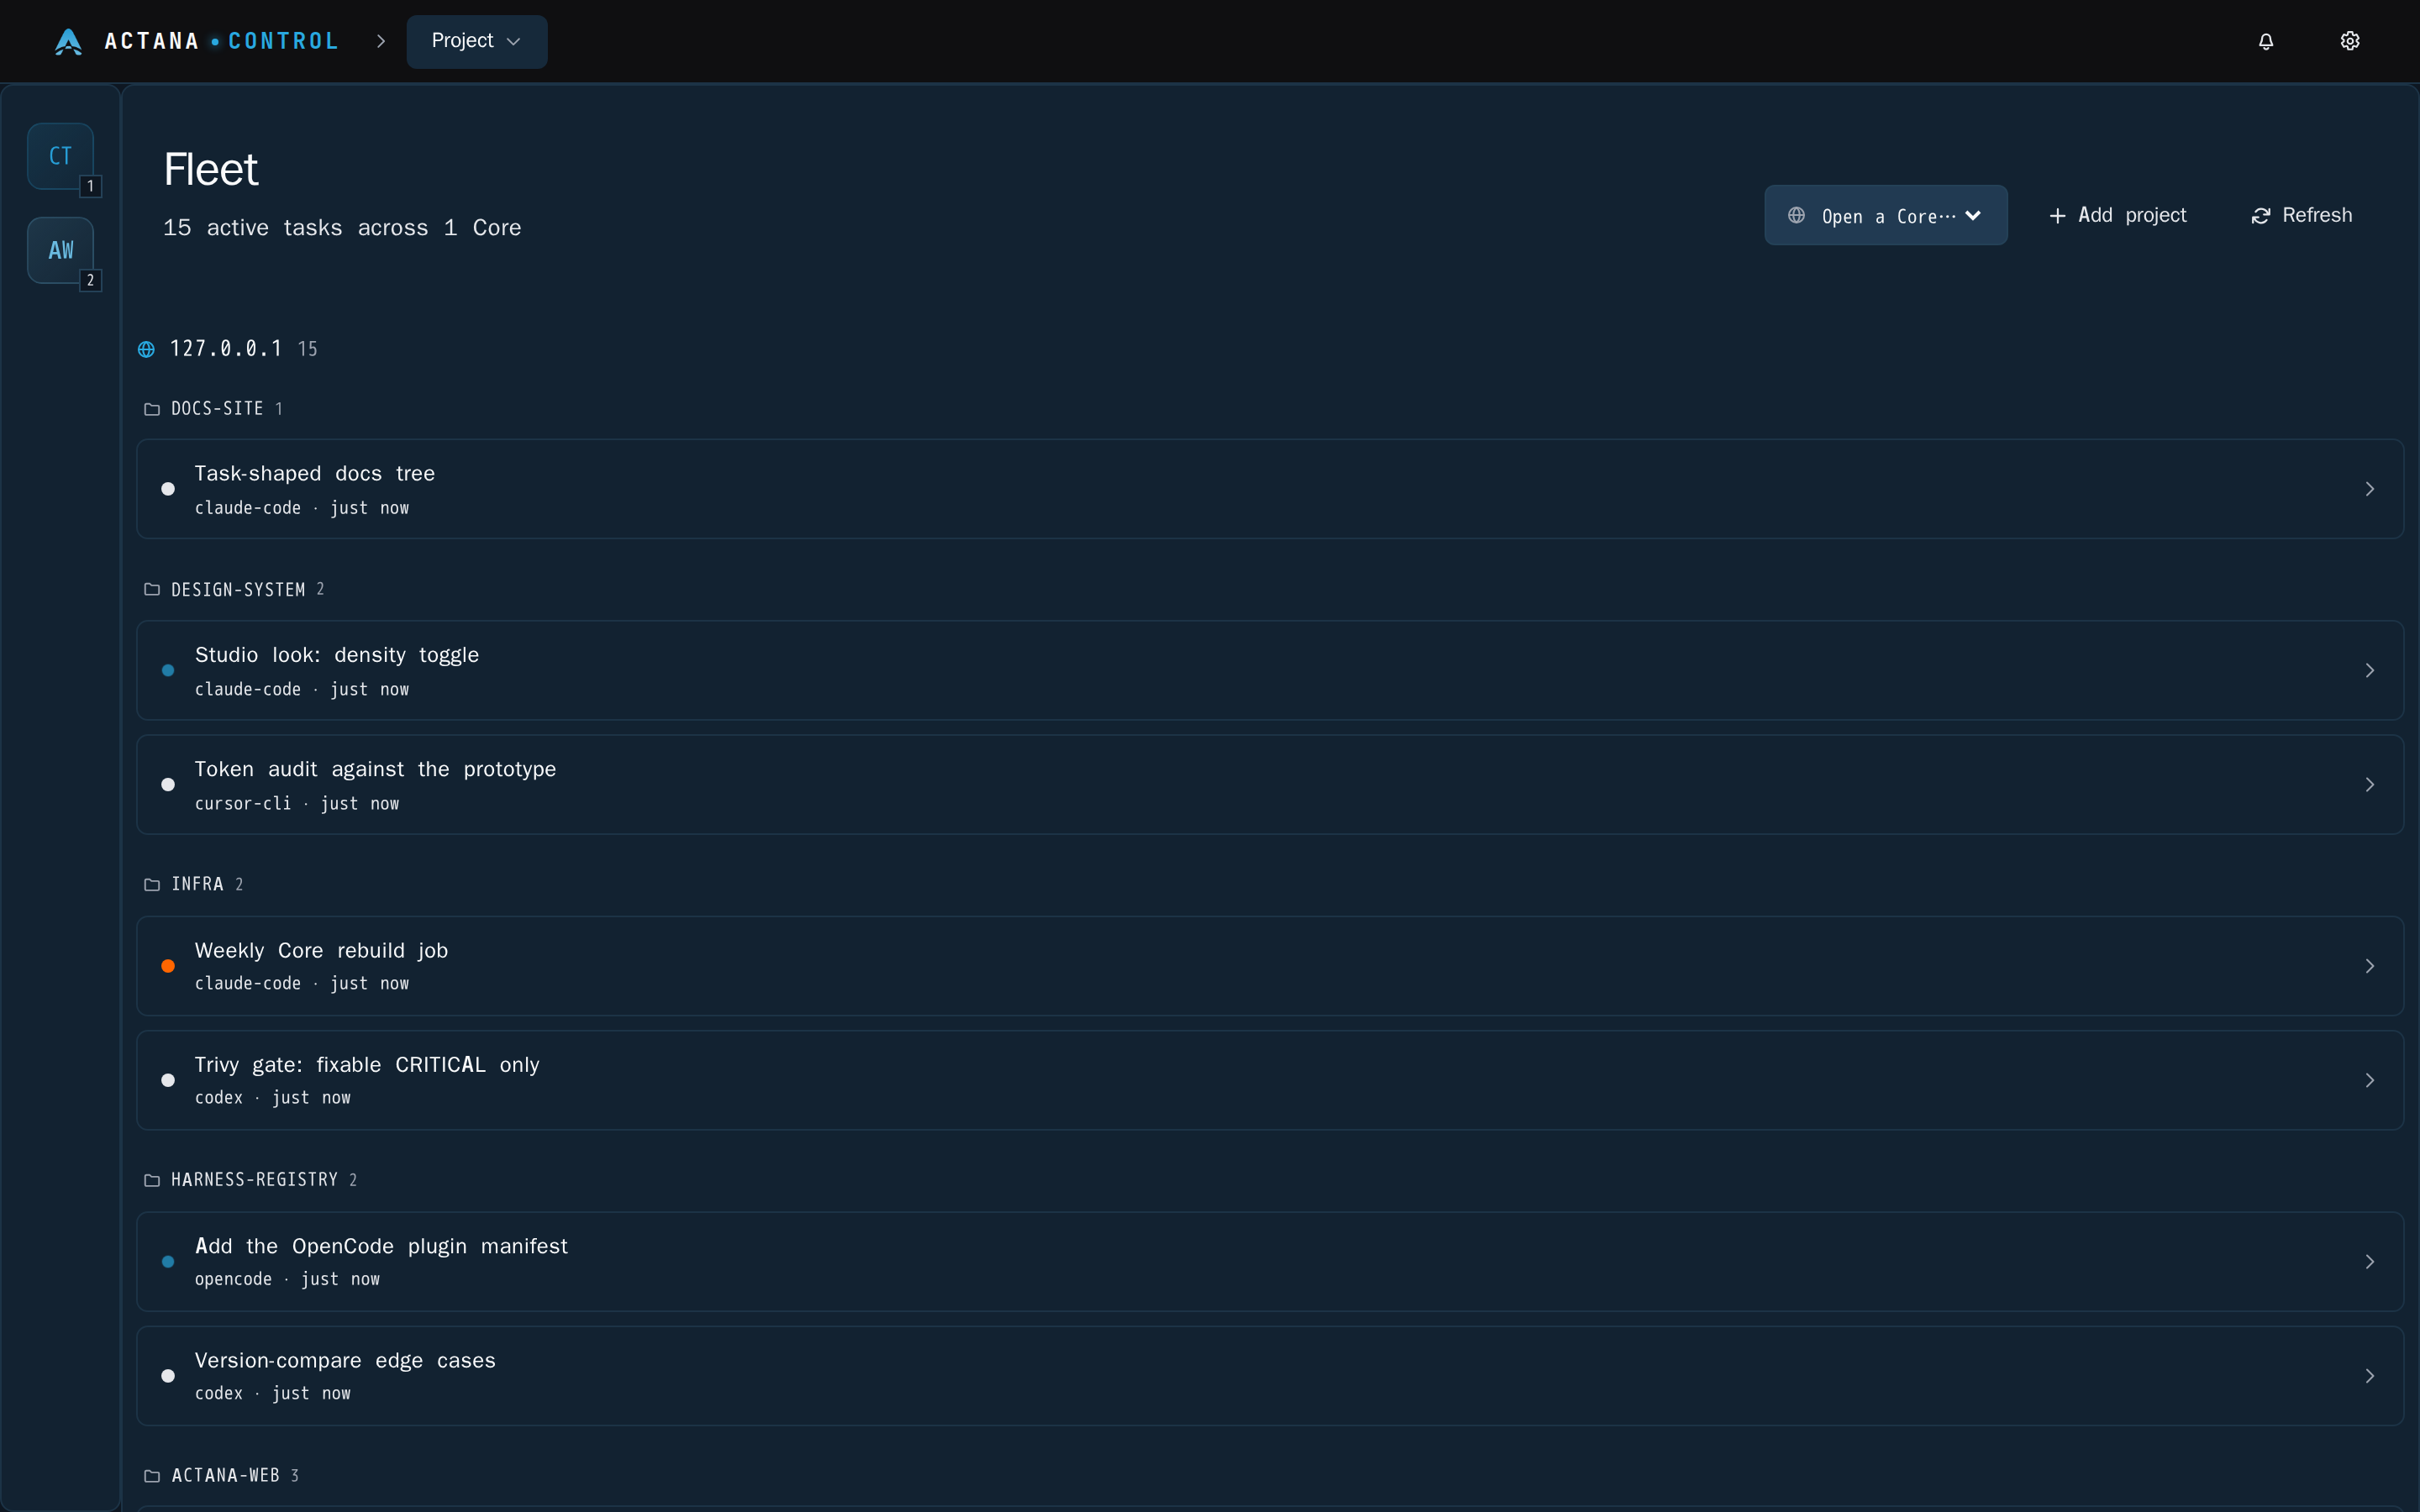The image size is (2420, 1512).
Task: Click the HARNESS-REGISTRY folder icon
Action: [152, 1180]
